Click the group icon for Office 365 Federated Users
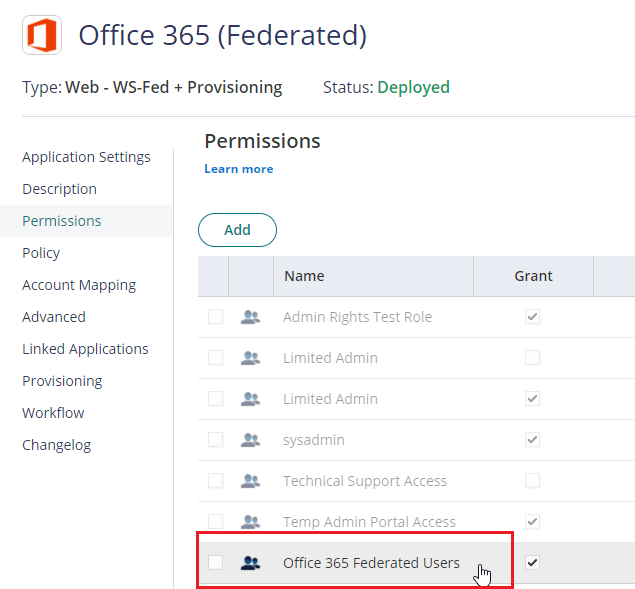This screenshot has width=635, height=589. pyautogui.click(x=250, y=563)
